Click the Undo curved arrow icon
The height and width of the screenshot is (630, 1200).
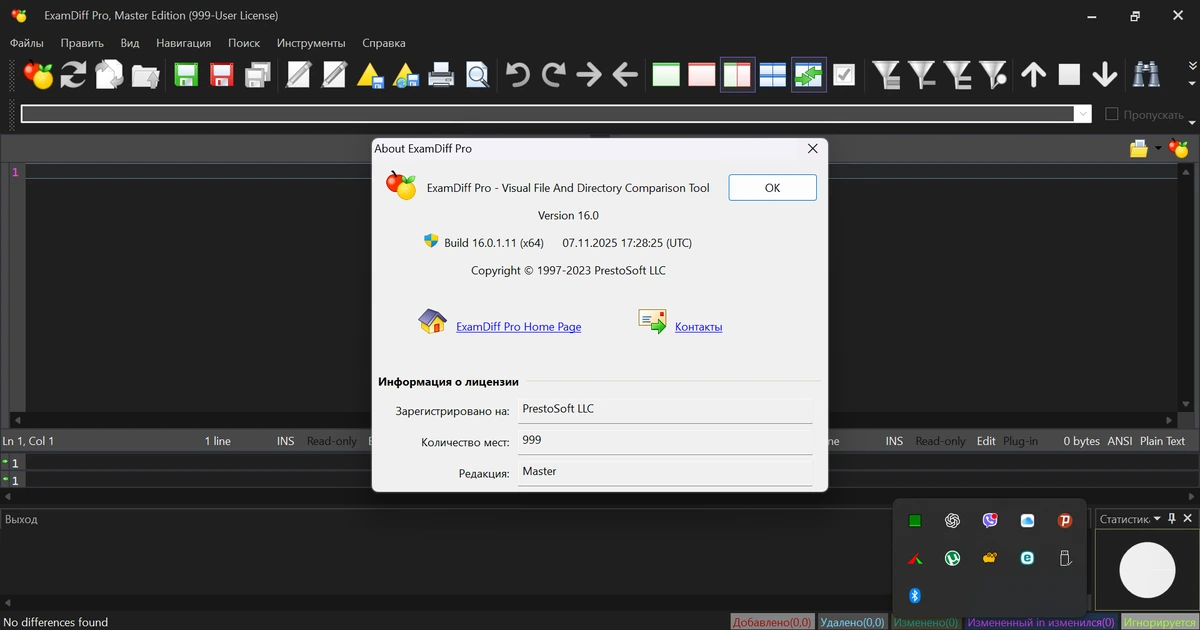point(518,75)
